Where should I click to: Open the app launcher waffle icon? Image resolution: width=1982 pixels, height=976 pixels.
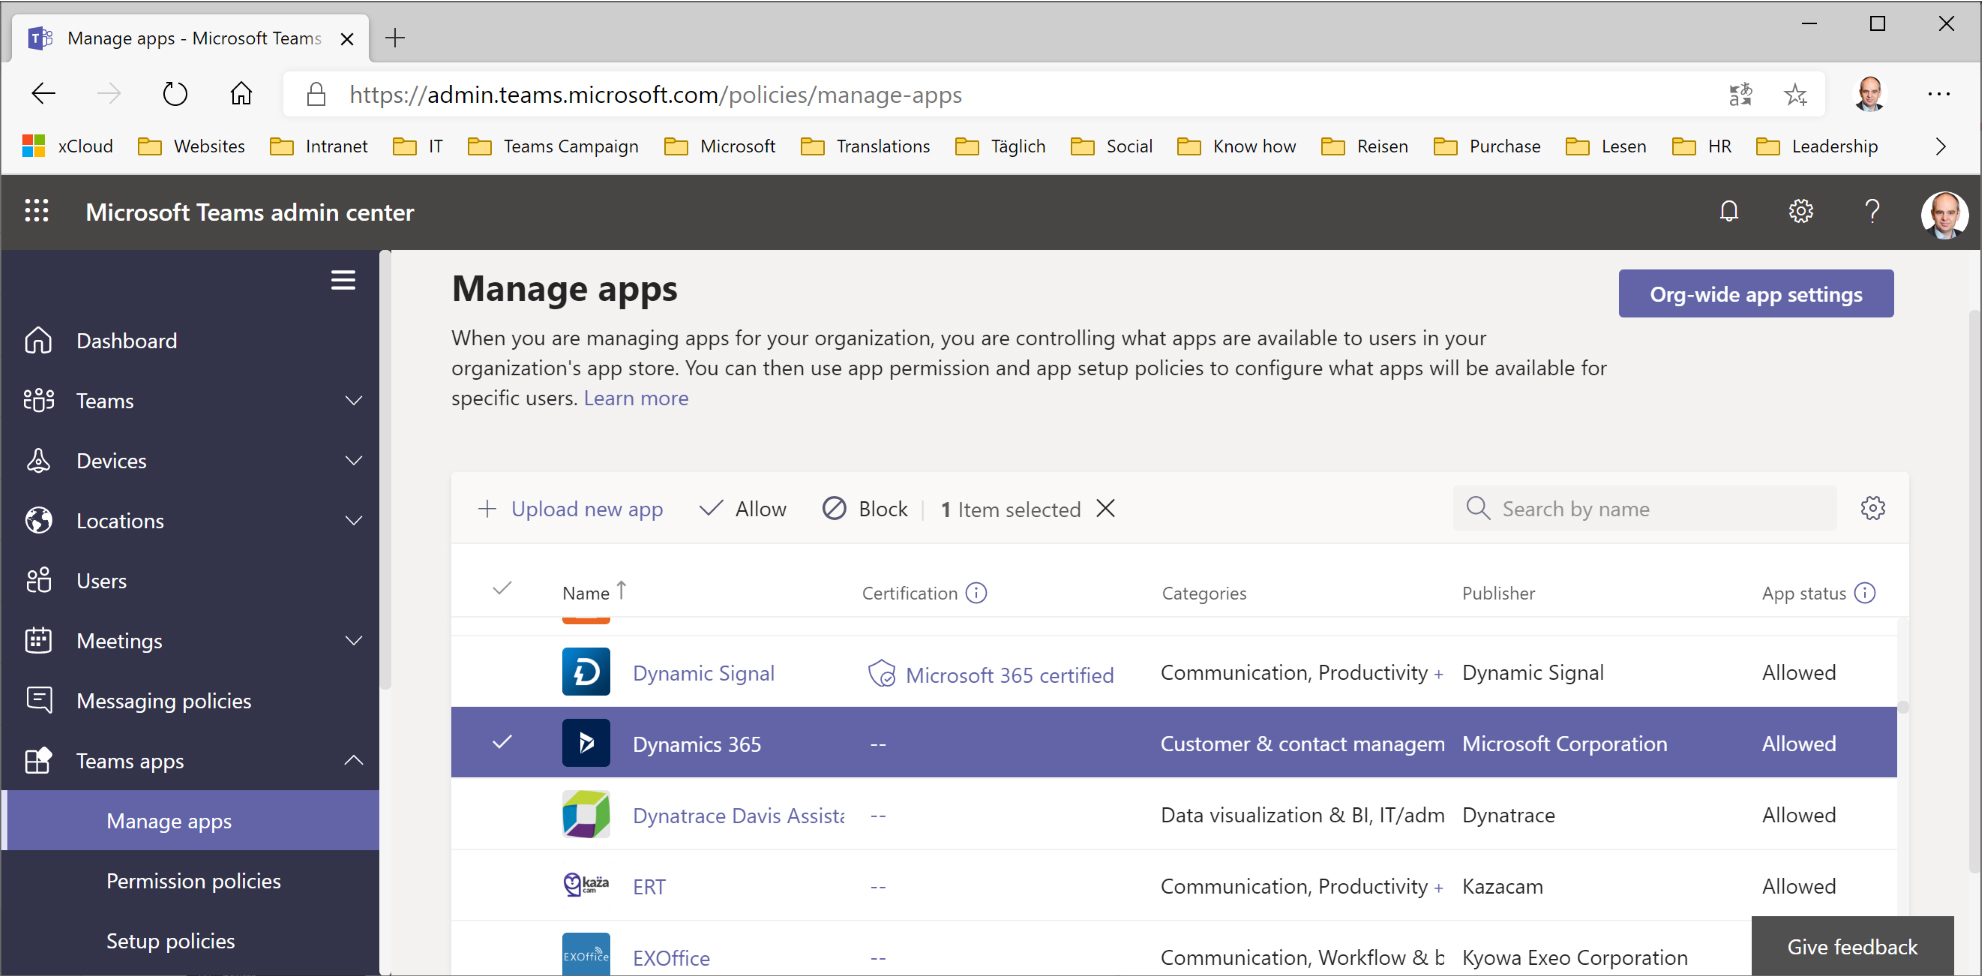coord(37,211)
